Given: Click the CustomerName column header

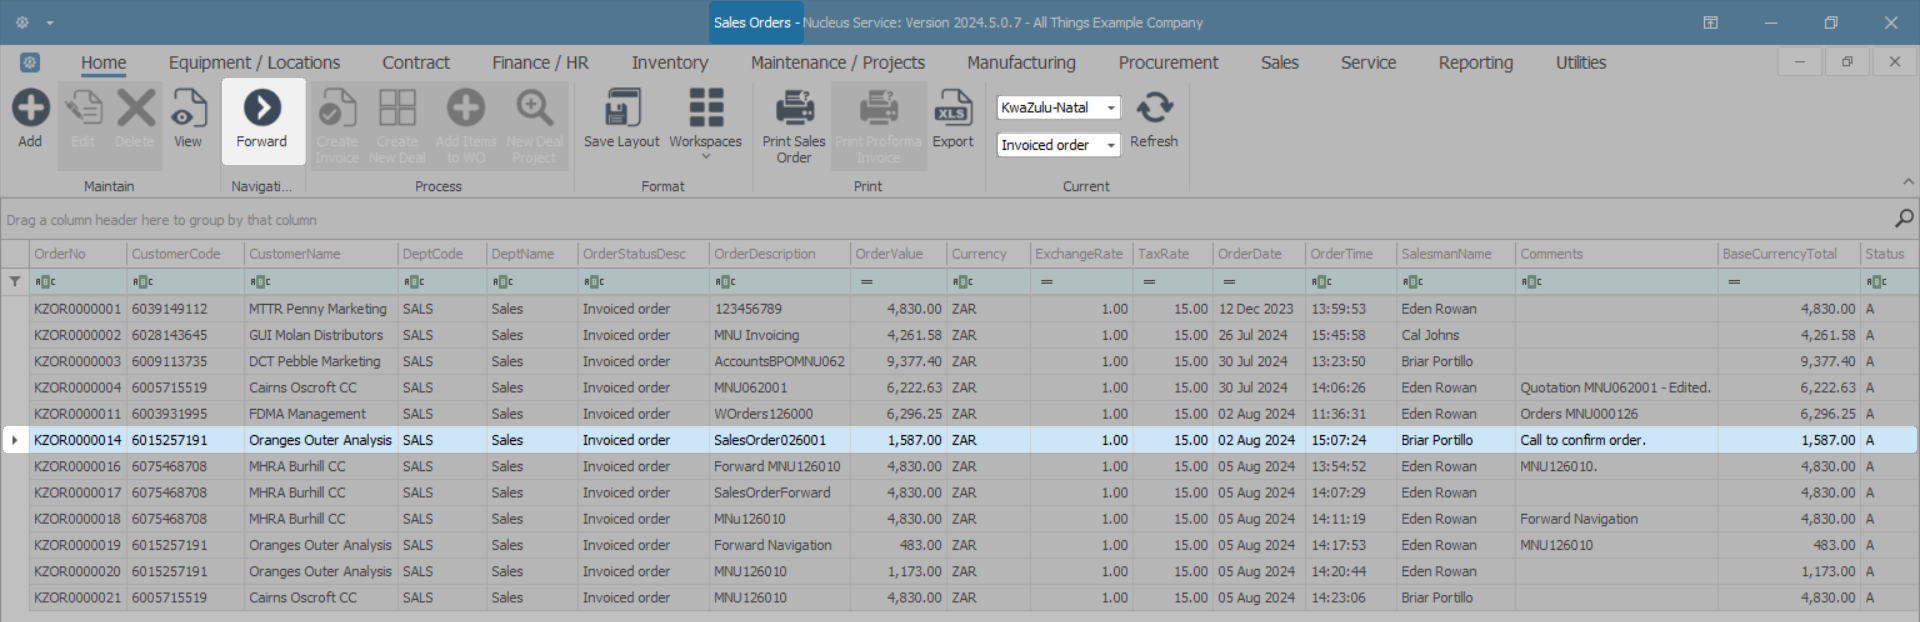Looking at the screenshot, I should (x=295, y=254).
